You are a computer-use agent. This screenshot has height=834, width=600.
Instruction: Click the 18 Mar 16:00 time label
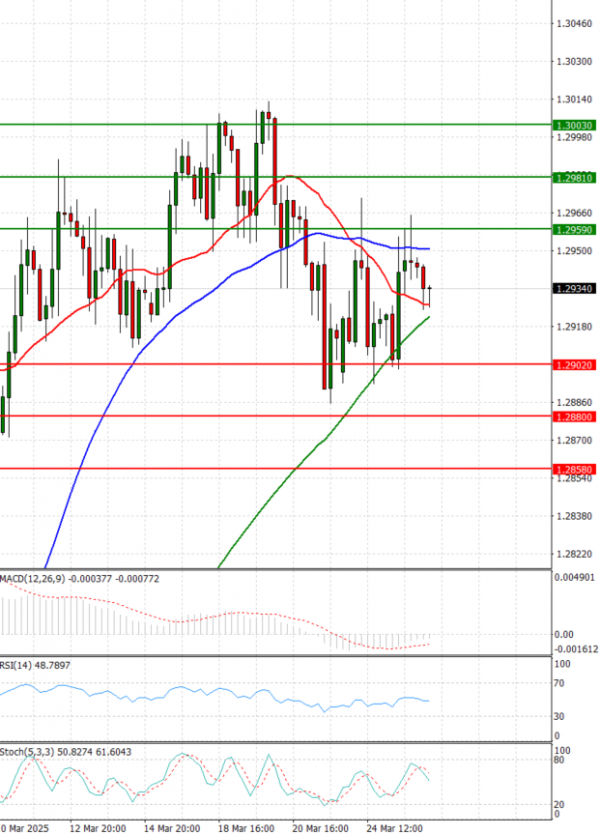tap(247, 828)
